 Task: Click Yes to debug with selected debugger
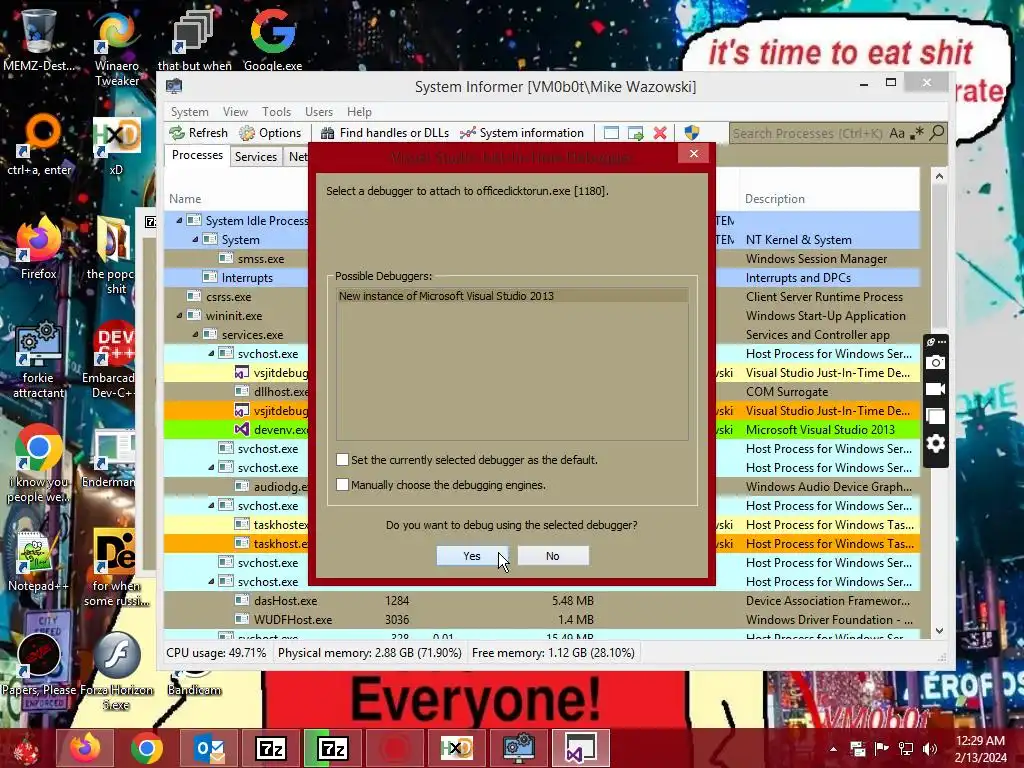[x=472, y=556]
